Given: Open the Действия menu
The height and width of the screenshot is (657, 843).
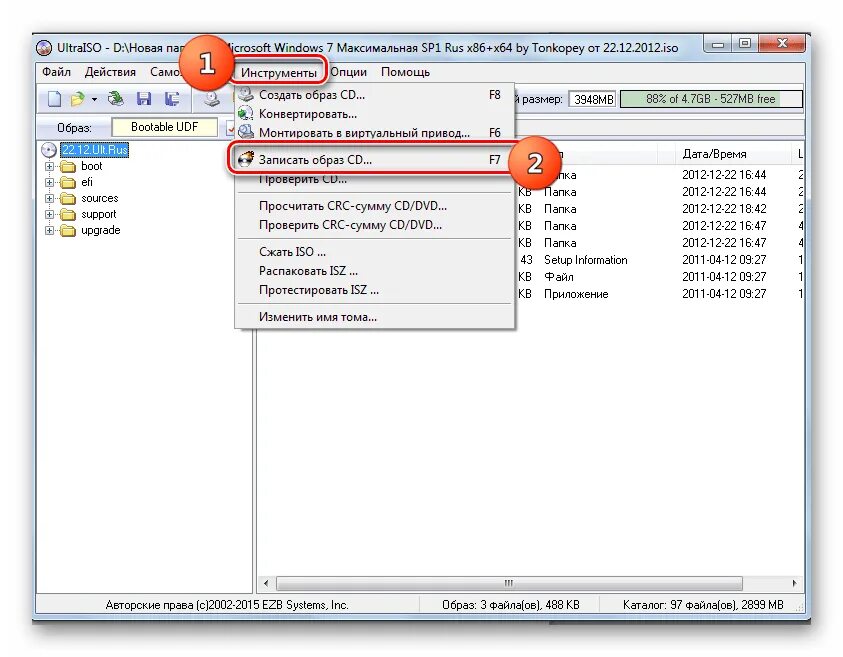Looking at the screenshot, I should pyautogui.click(x=110, y=72).
